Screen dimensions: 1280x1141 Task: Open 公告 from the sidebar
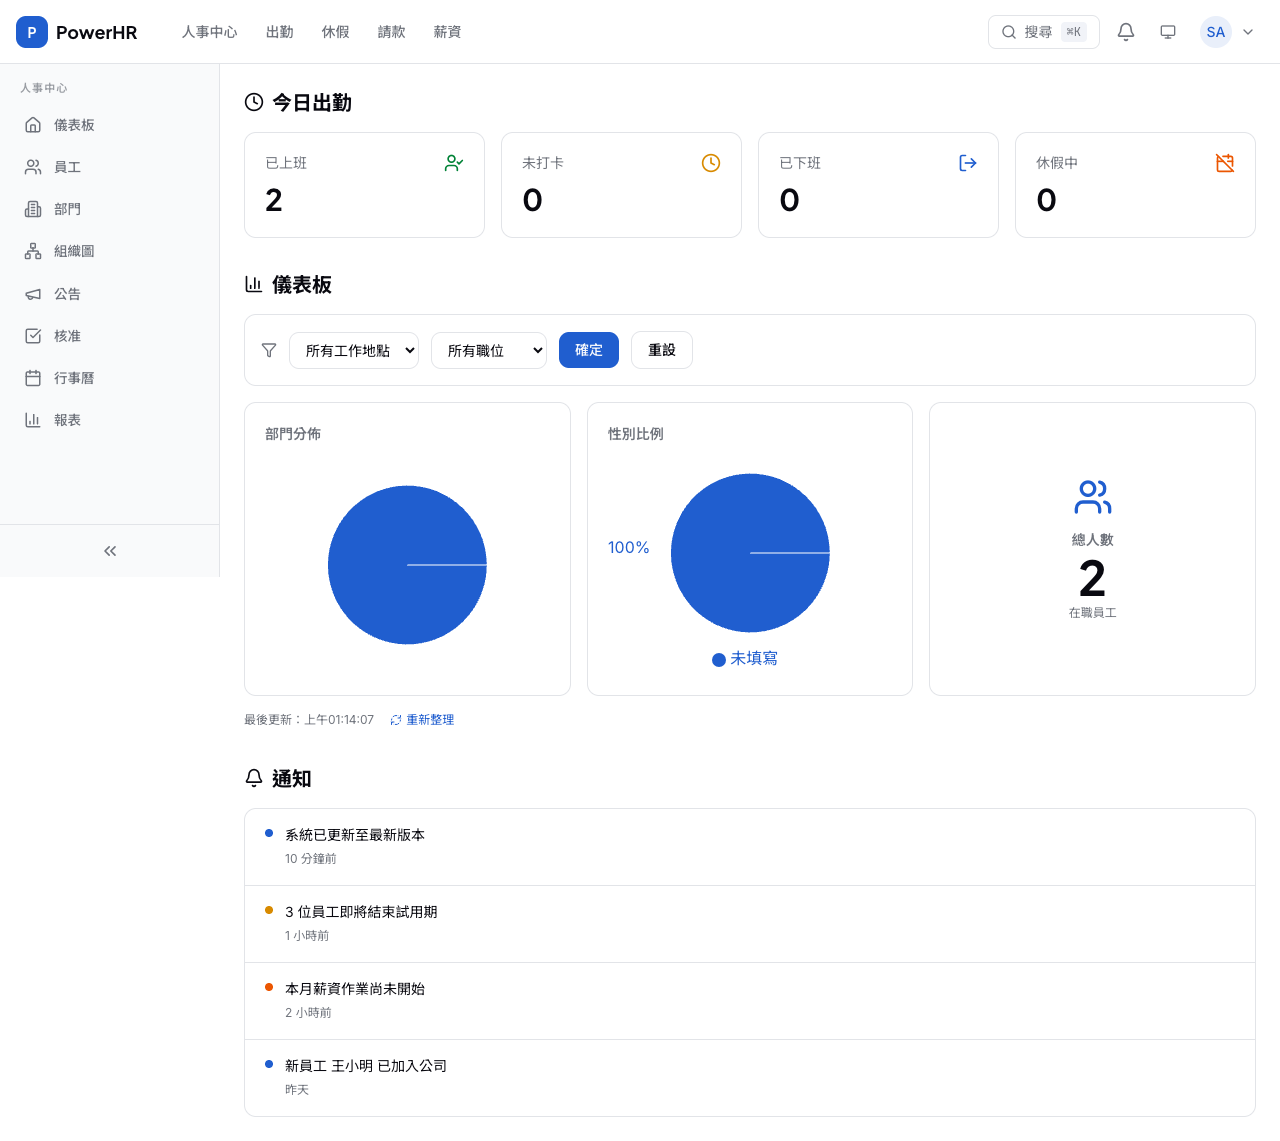(x=67, y=293)
